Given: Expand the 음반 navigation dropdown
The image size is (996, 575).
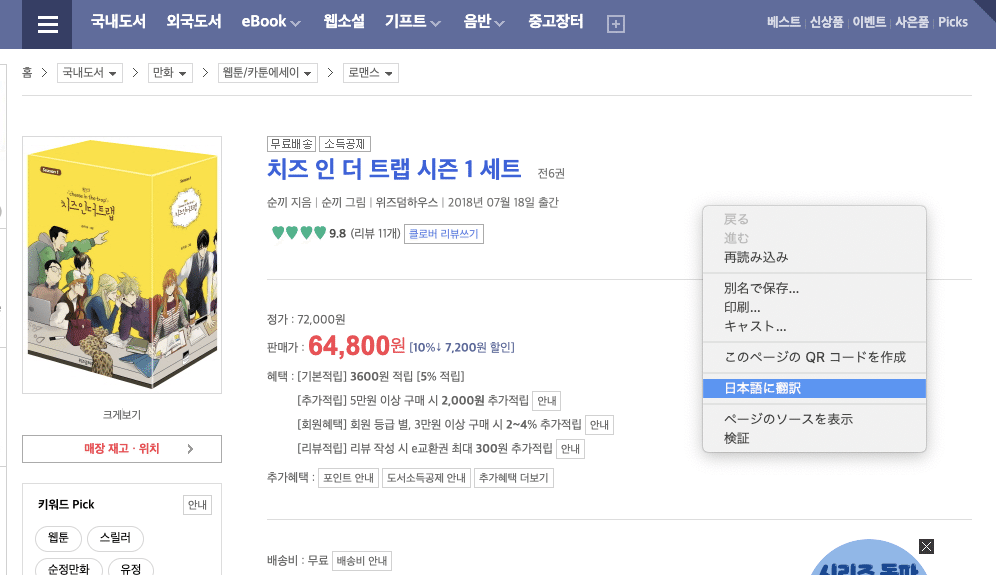Looking at the screenshot, I should tap(484, 22).
